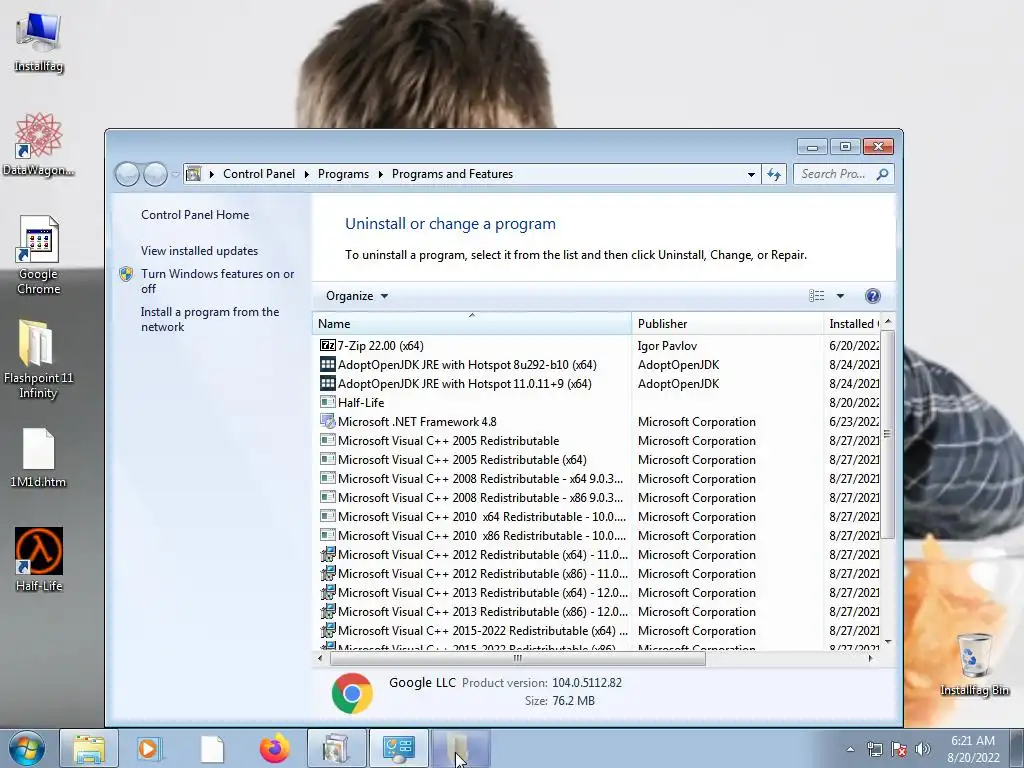This screenshot has width=1024, height=768.
Task: Open the DataWagon desktop shortcut
Action: point(39,144)
